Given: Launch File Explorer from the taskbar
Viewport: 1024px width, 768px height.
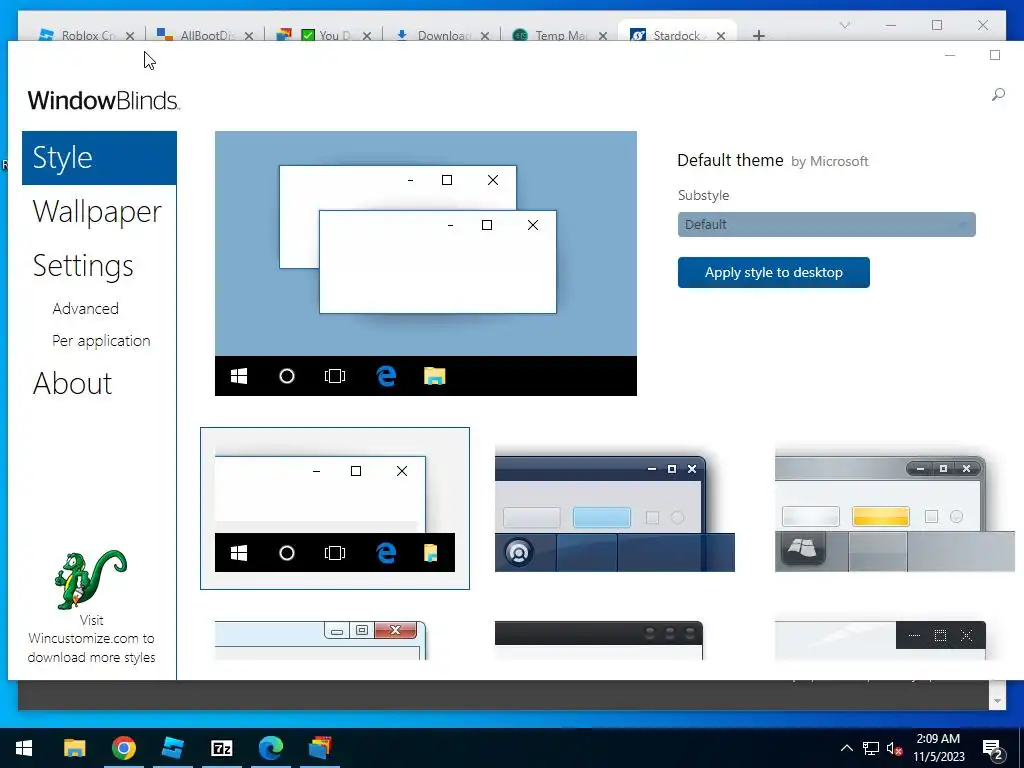Looking at the screenshot, I should [x=74, y=748].
